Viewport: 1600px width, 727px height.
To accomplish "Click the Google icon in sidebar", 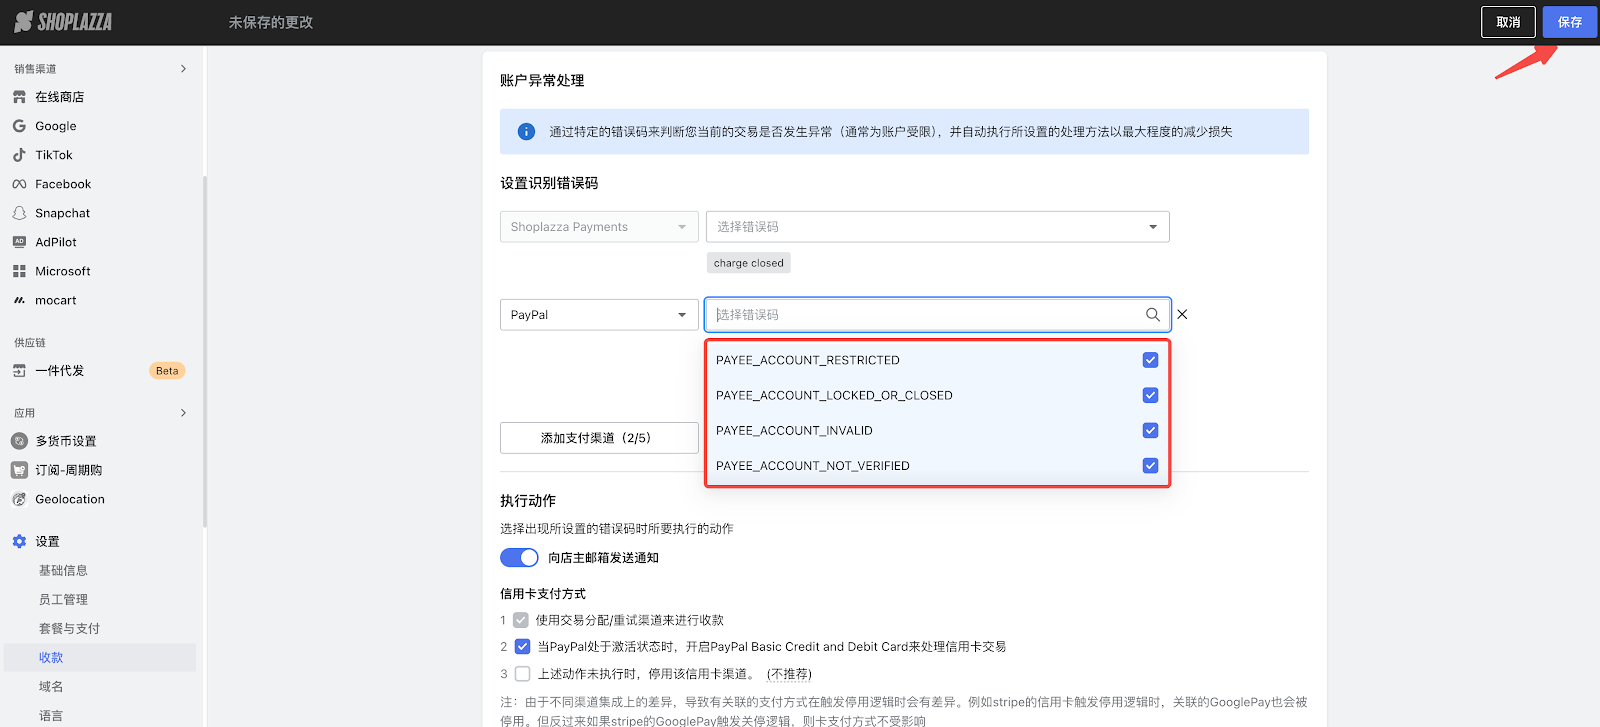I will (19, 126).
